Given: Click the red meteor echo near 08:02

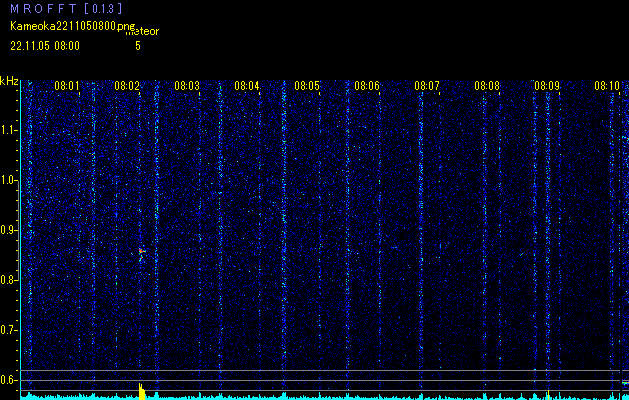Looking at the screenshot, I should coord(141,254).
